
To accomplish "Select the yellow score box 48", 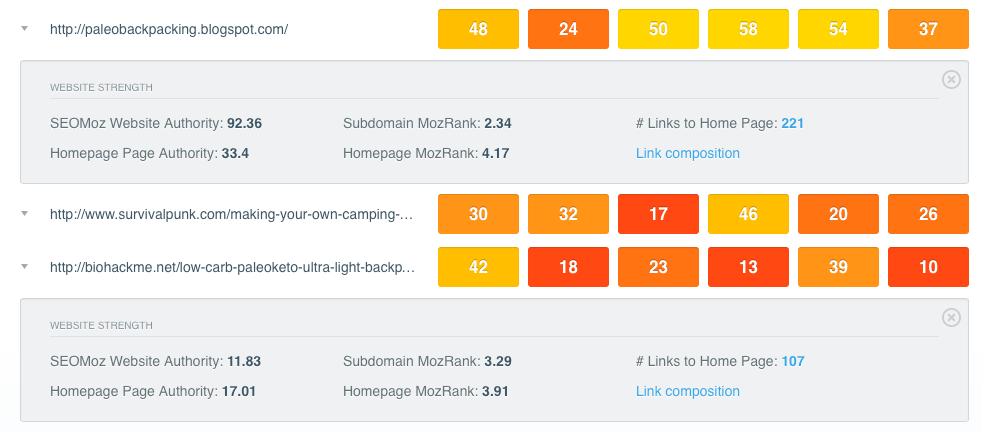I will pyautogui.click(x=478, y=29).
